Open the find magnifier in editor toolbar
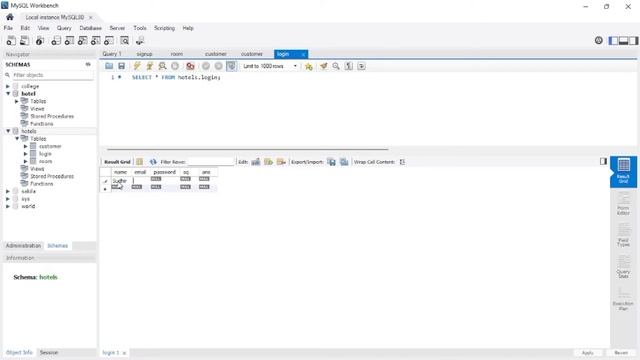This screenshot has height=360, width=640. click(336, 66)
